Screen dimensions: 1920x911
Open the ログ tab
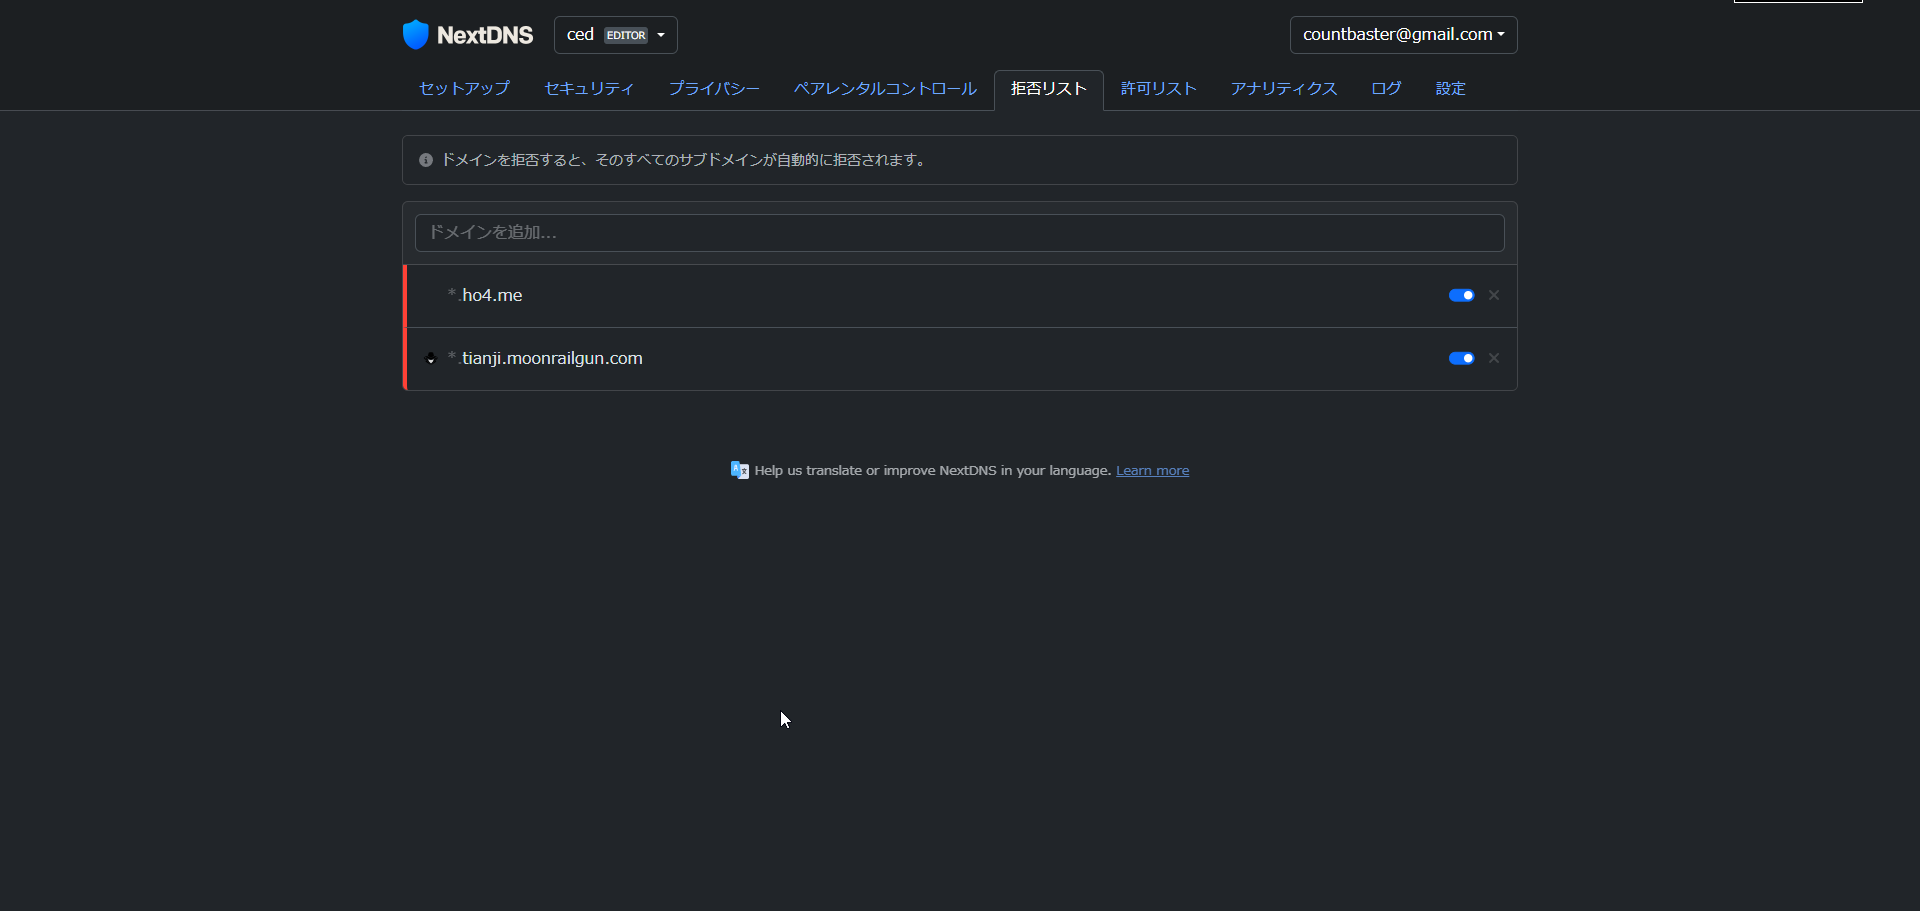click(x=1386, y=89)
